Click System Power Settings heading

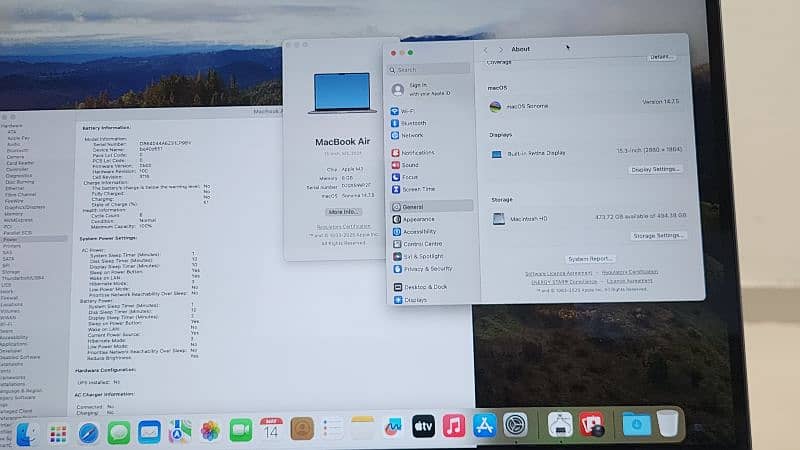pos(108,238)
